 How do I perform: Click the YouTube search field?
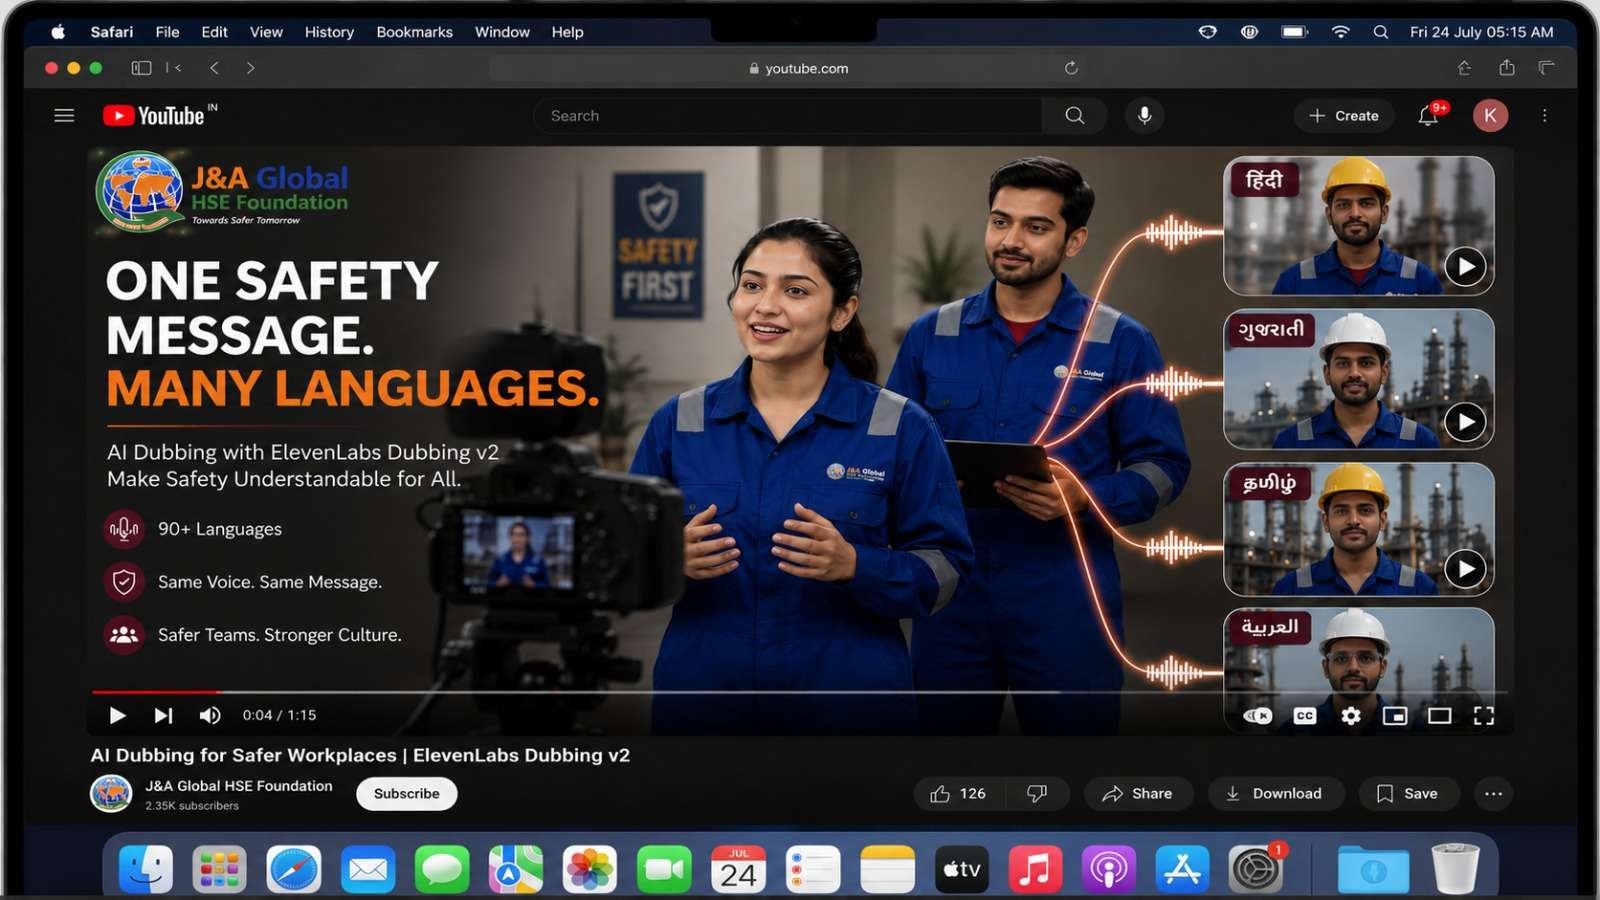pyautogui.click(x=788, y=116)
